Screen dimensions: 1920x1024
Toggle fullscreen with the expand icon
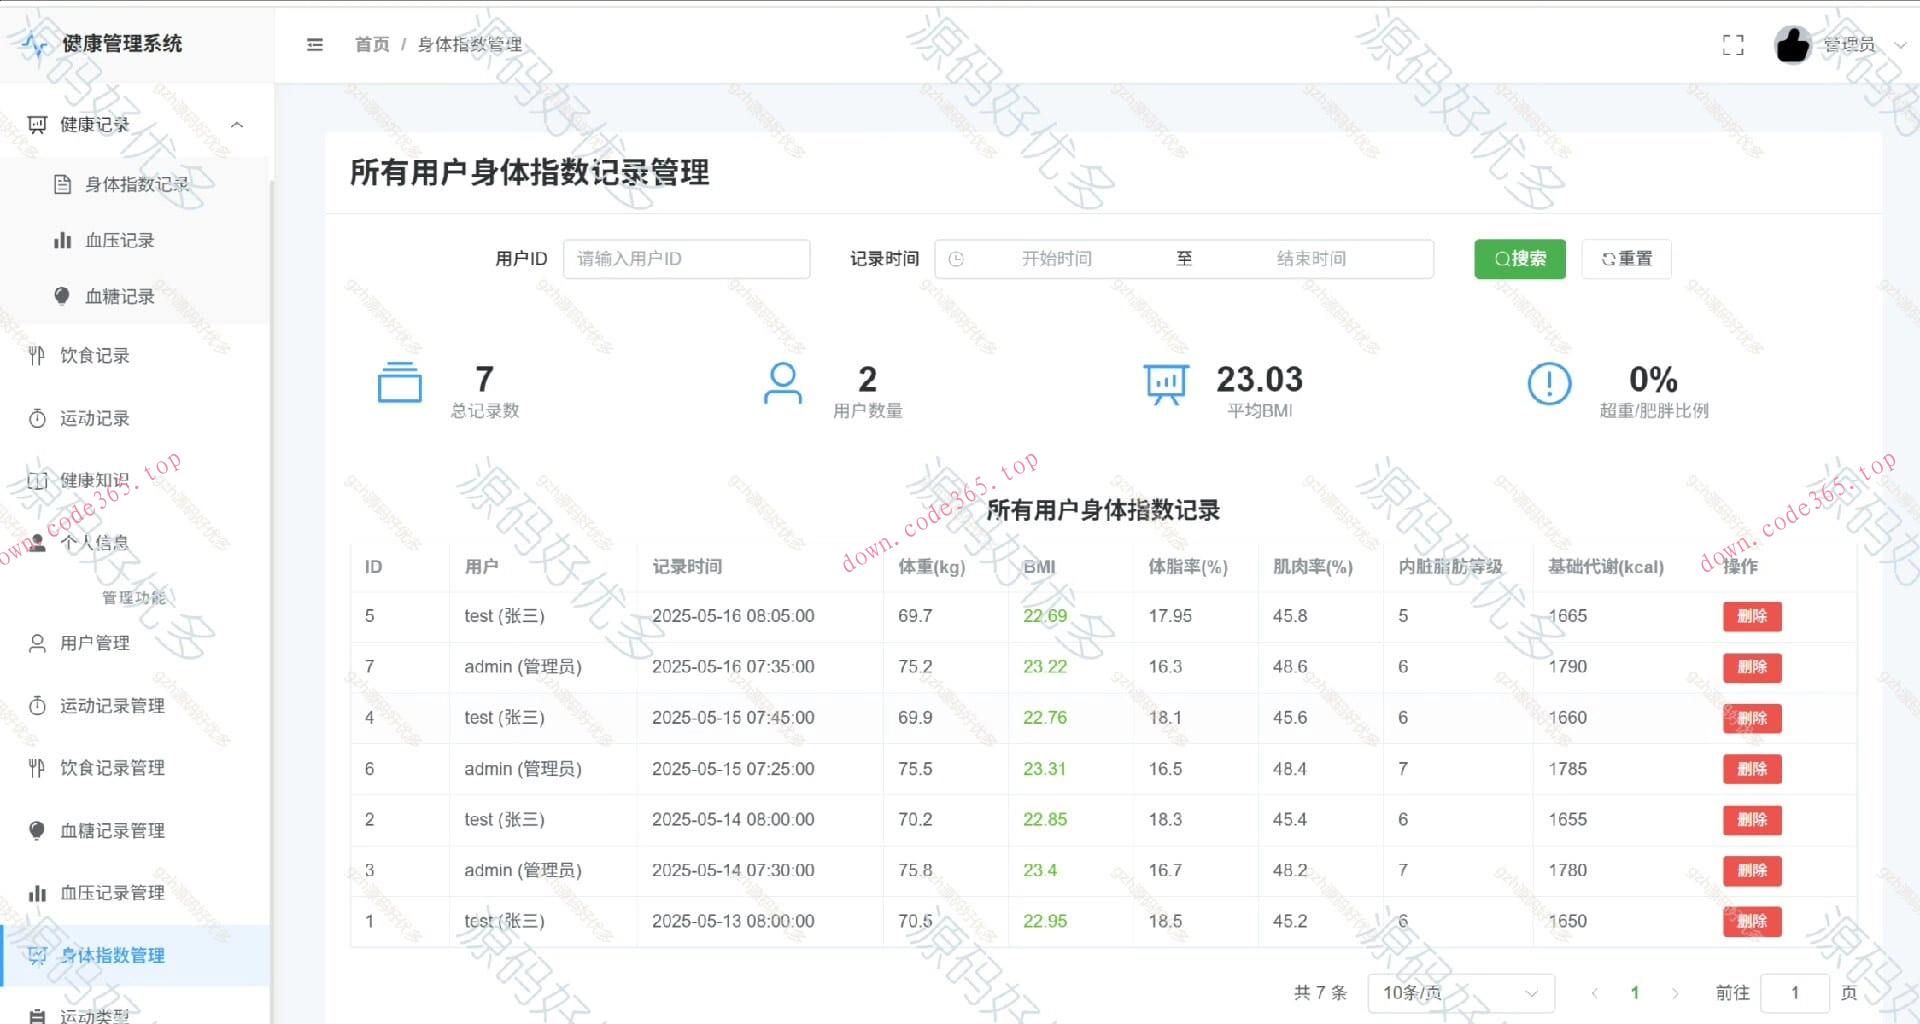click(1733, 45)
